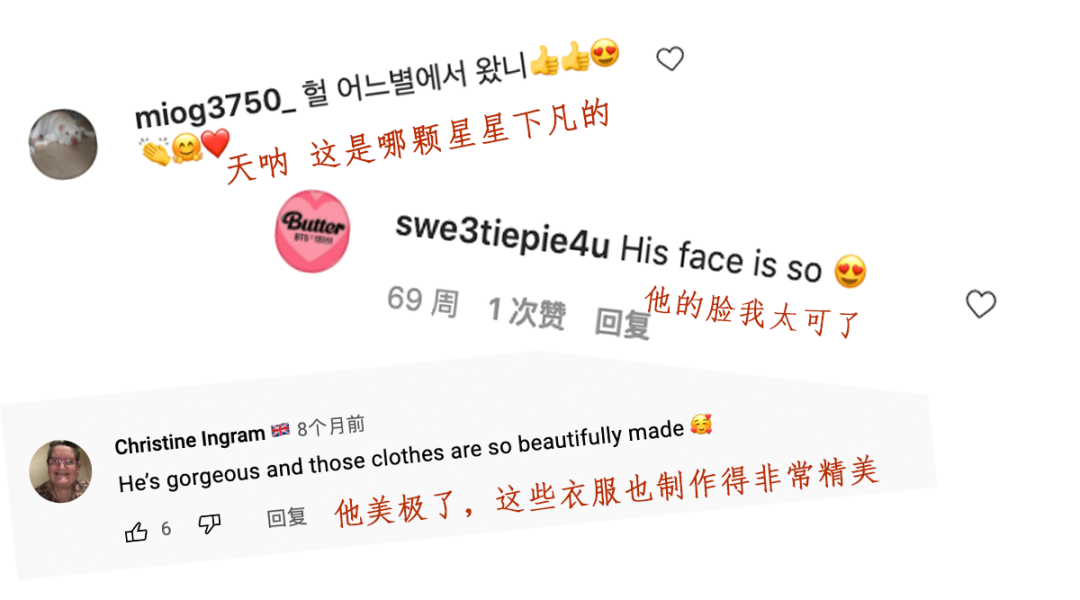Click 回复 under Christine Ingram's comment
The height and width of the screenshot is (600, 1080).
coord(287,517)
